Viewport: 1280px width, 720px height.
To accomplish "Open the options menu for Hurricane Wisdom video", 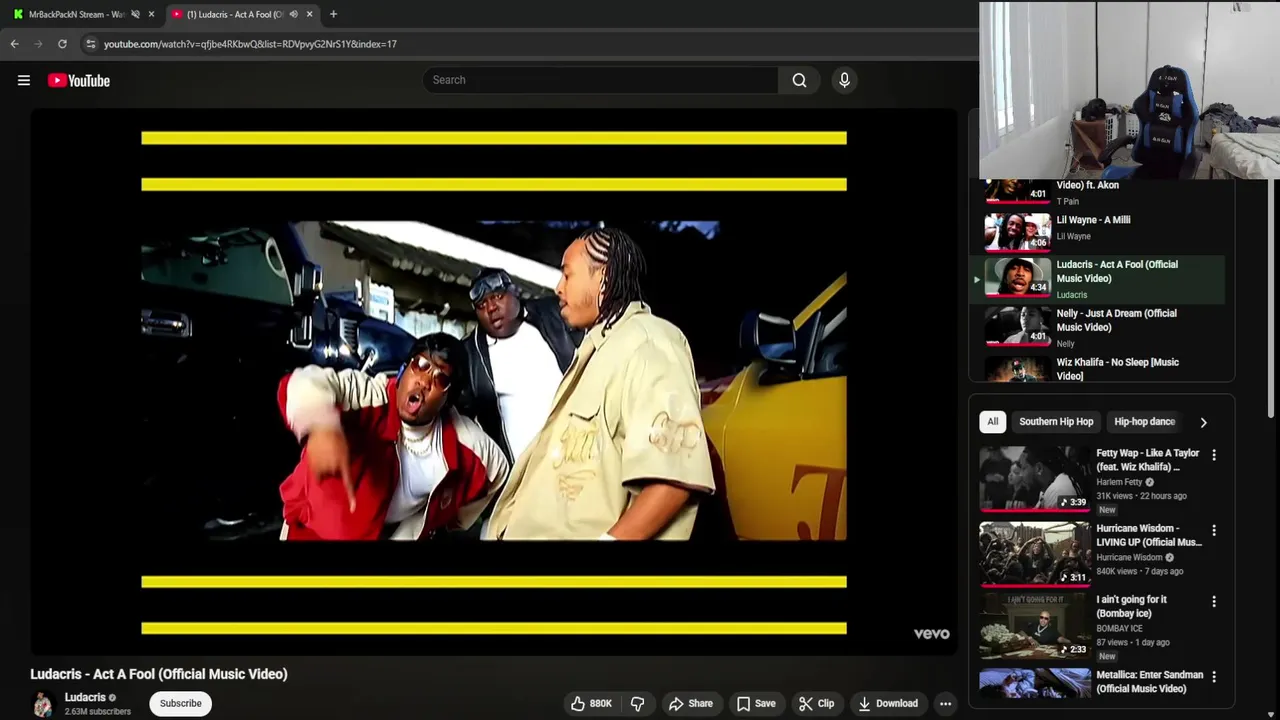I will pos(1214,530).
